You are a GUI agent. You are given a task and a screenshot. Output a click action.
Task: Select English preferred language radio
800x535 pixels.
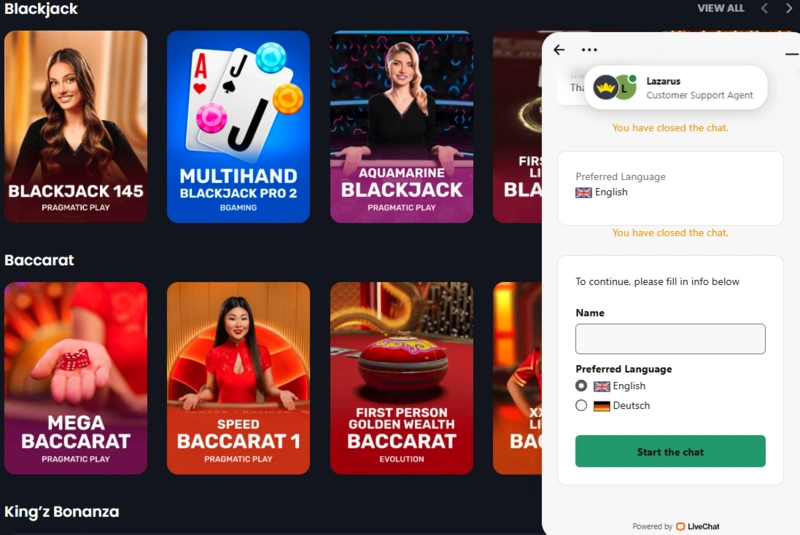(581, 386)
